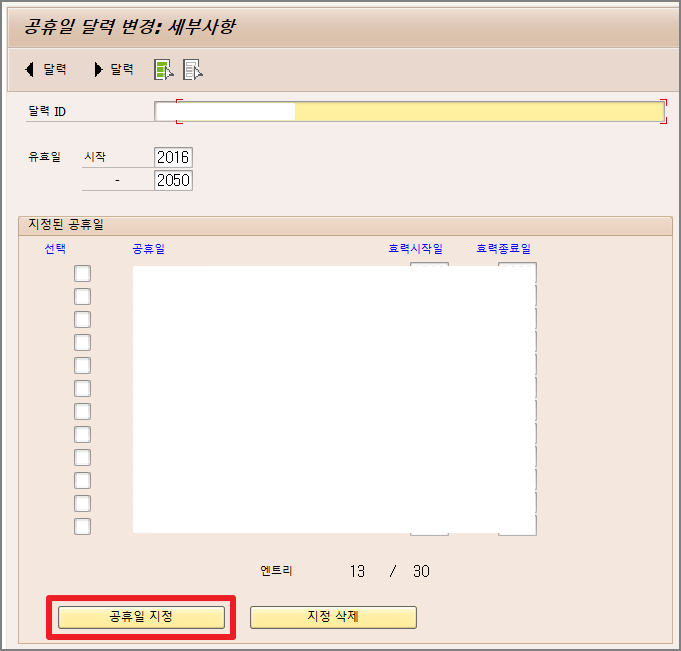Tick the fifth checkbox in 선택 column
This screenshot has height=651, width=681.
(83, 366)
